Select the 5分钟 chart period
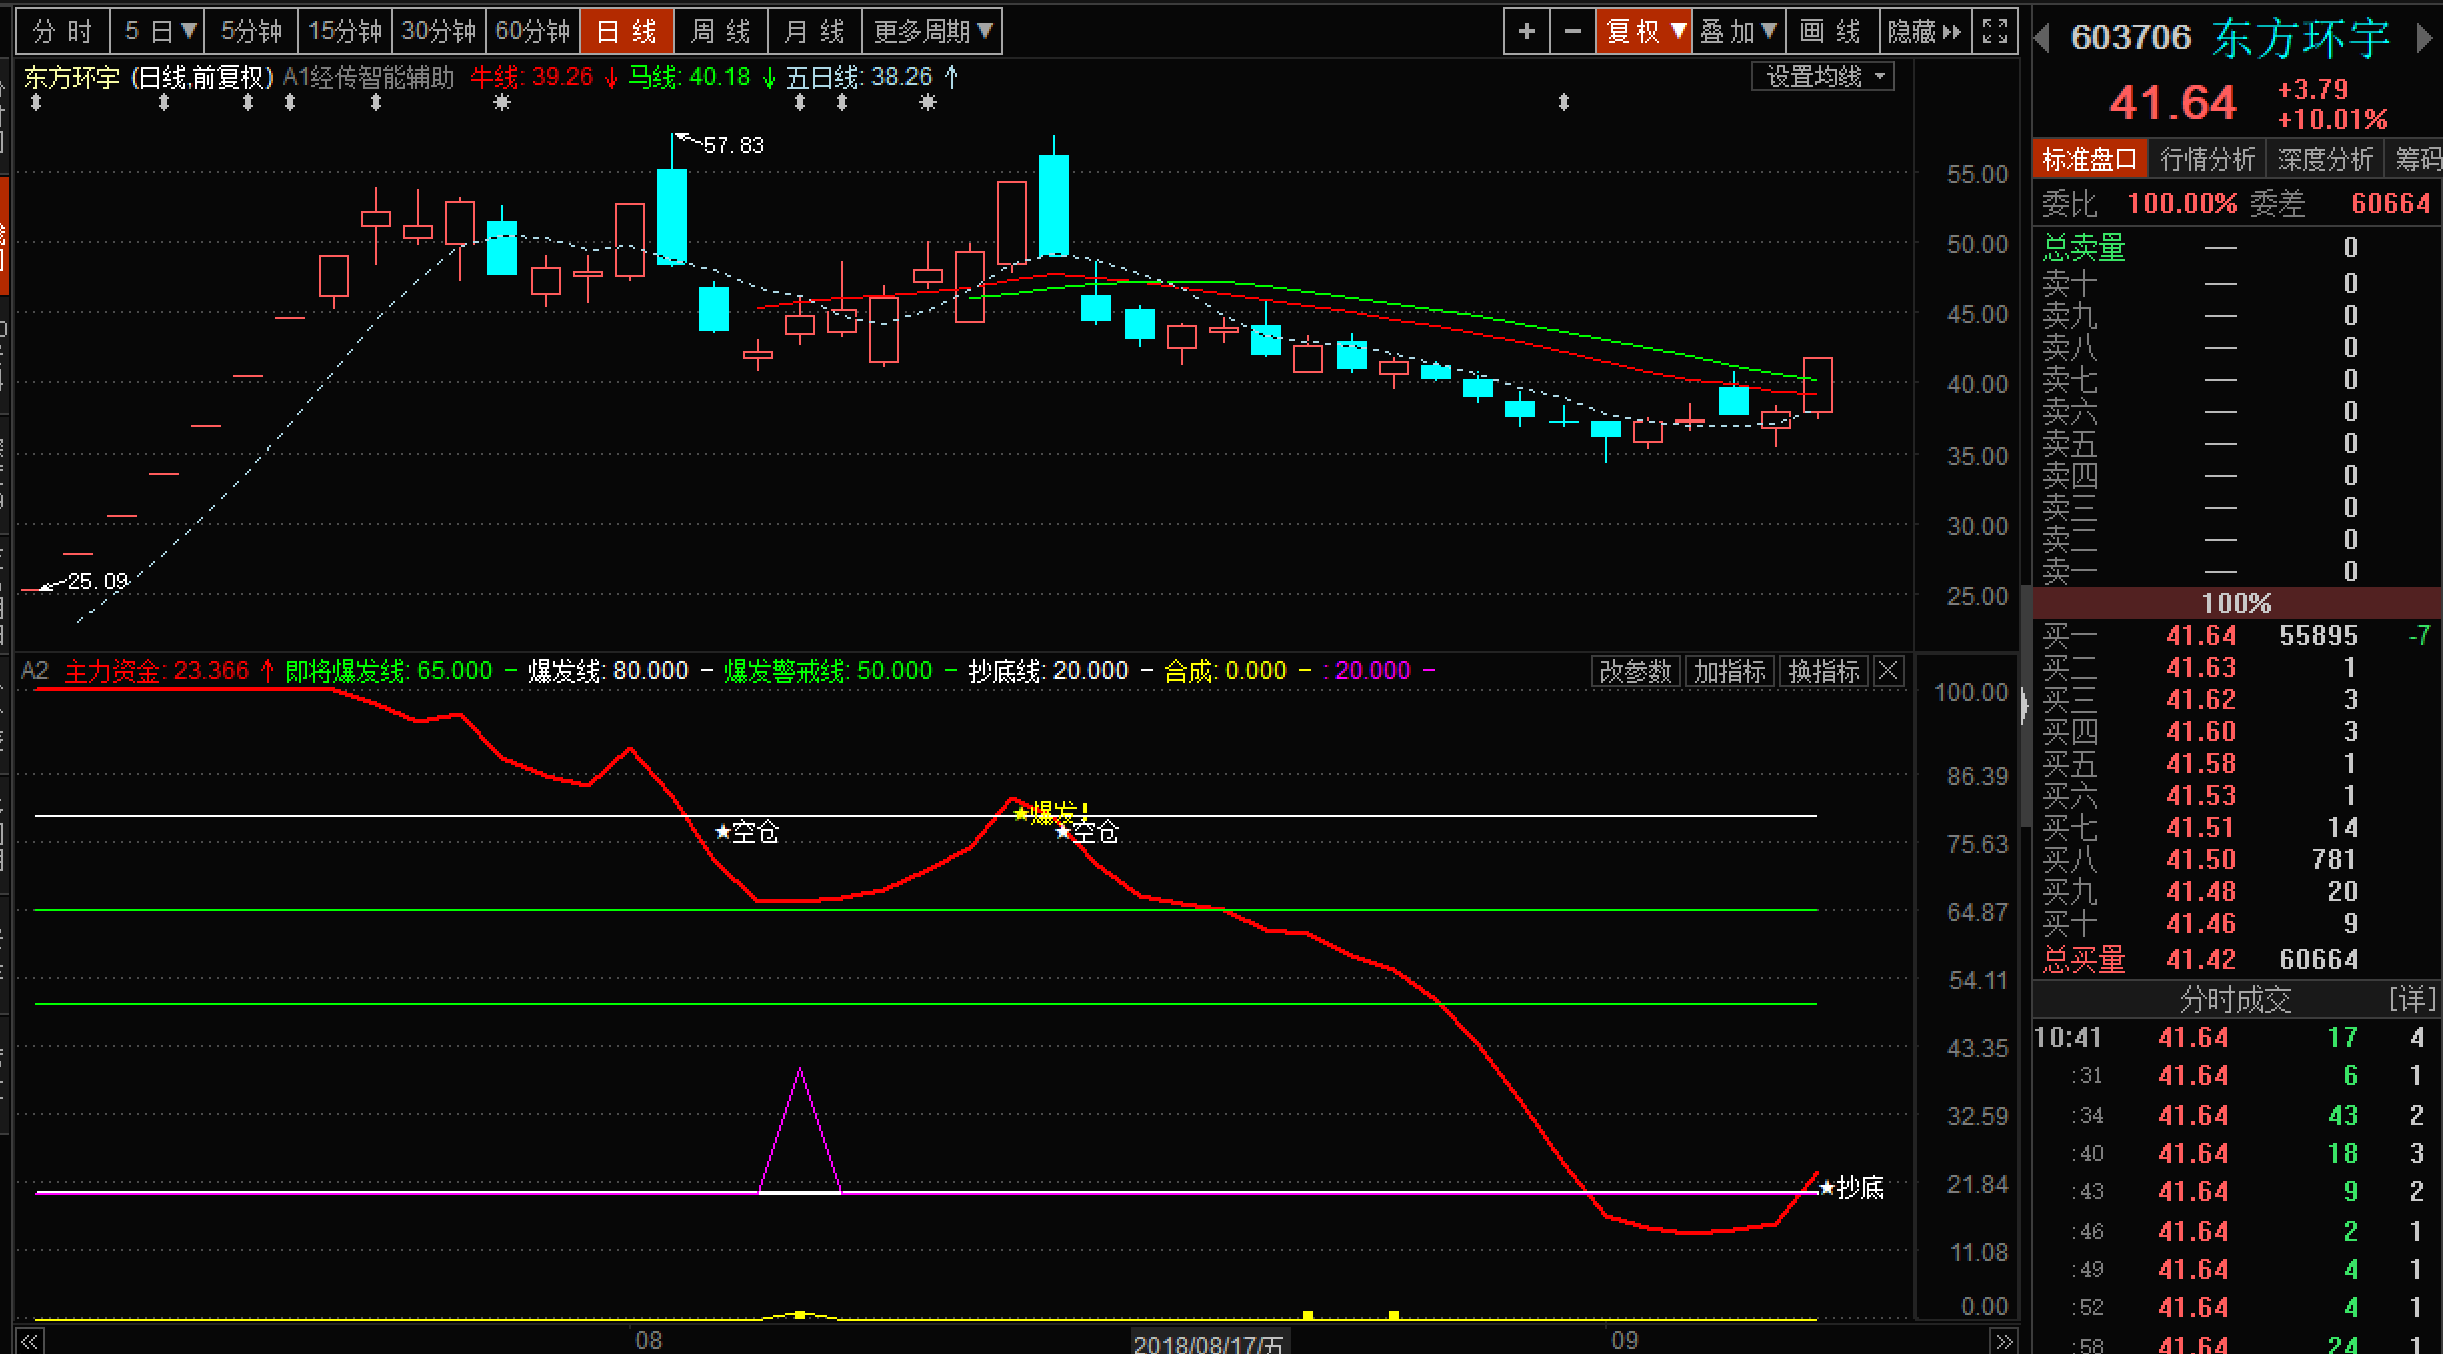The image size is (2443, 1354). point(252,32)
